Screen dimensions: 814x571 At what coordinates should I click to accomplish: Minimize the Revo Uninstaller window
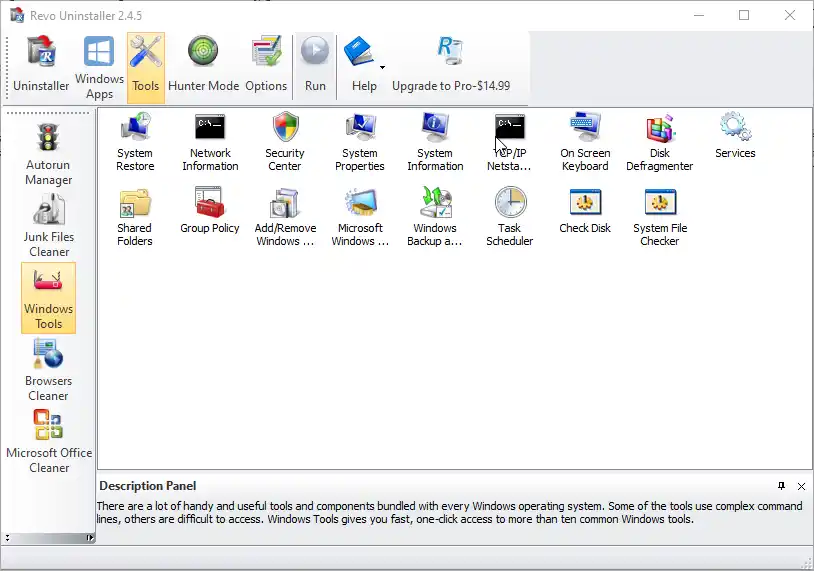coord(699,15)
